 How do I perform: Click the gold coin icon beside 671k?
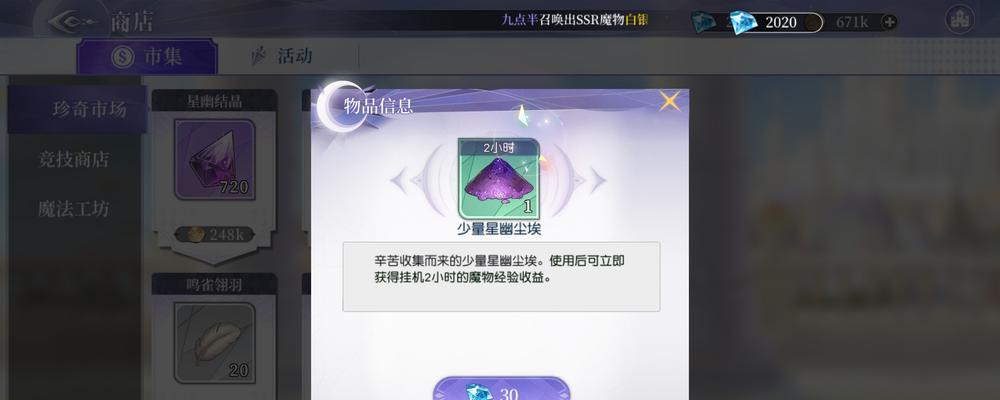813,22
